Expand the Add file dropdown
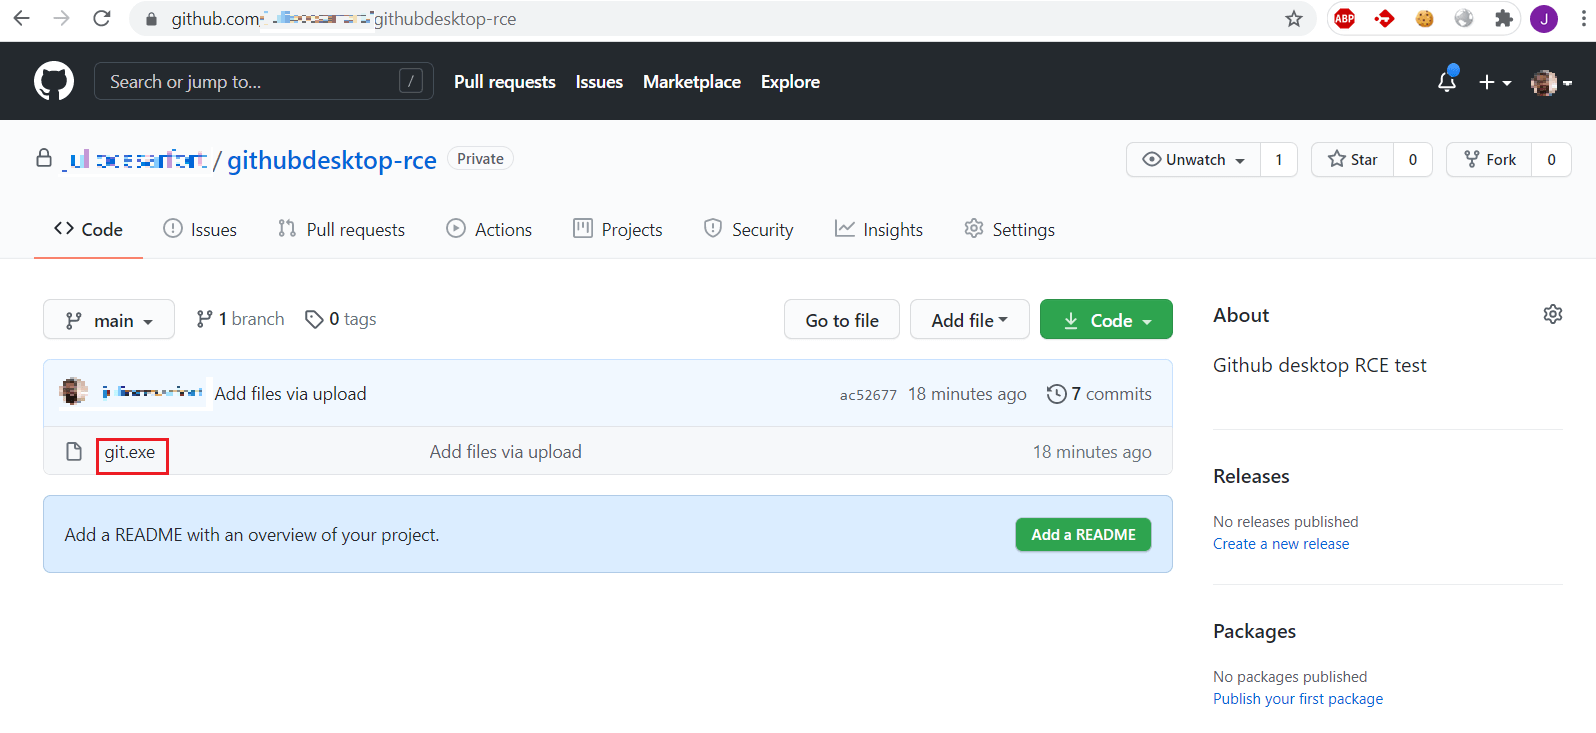This screenshot has width=1596, height=733. 969,320
